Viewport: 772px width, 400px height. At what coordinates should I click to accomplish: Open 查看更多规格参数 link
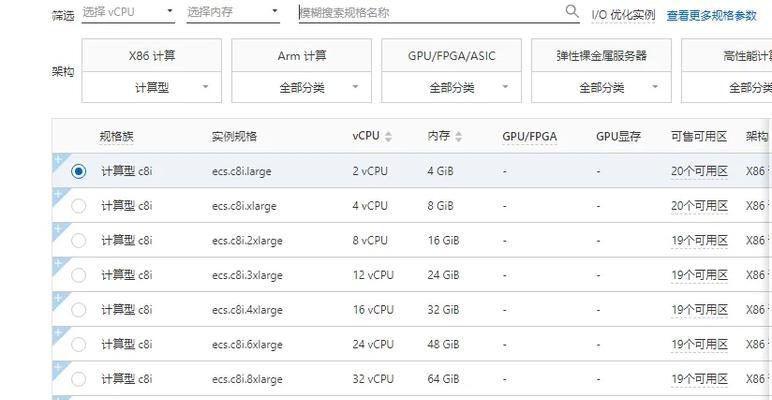click(x=711, y=15)
